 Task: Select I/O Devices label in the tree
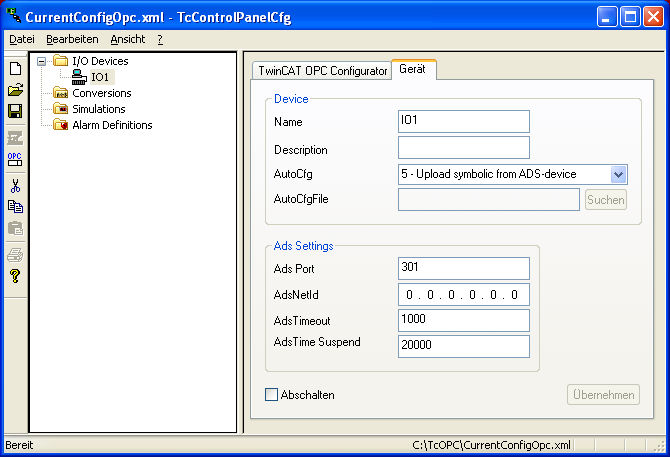point(100,61)
